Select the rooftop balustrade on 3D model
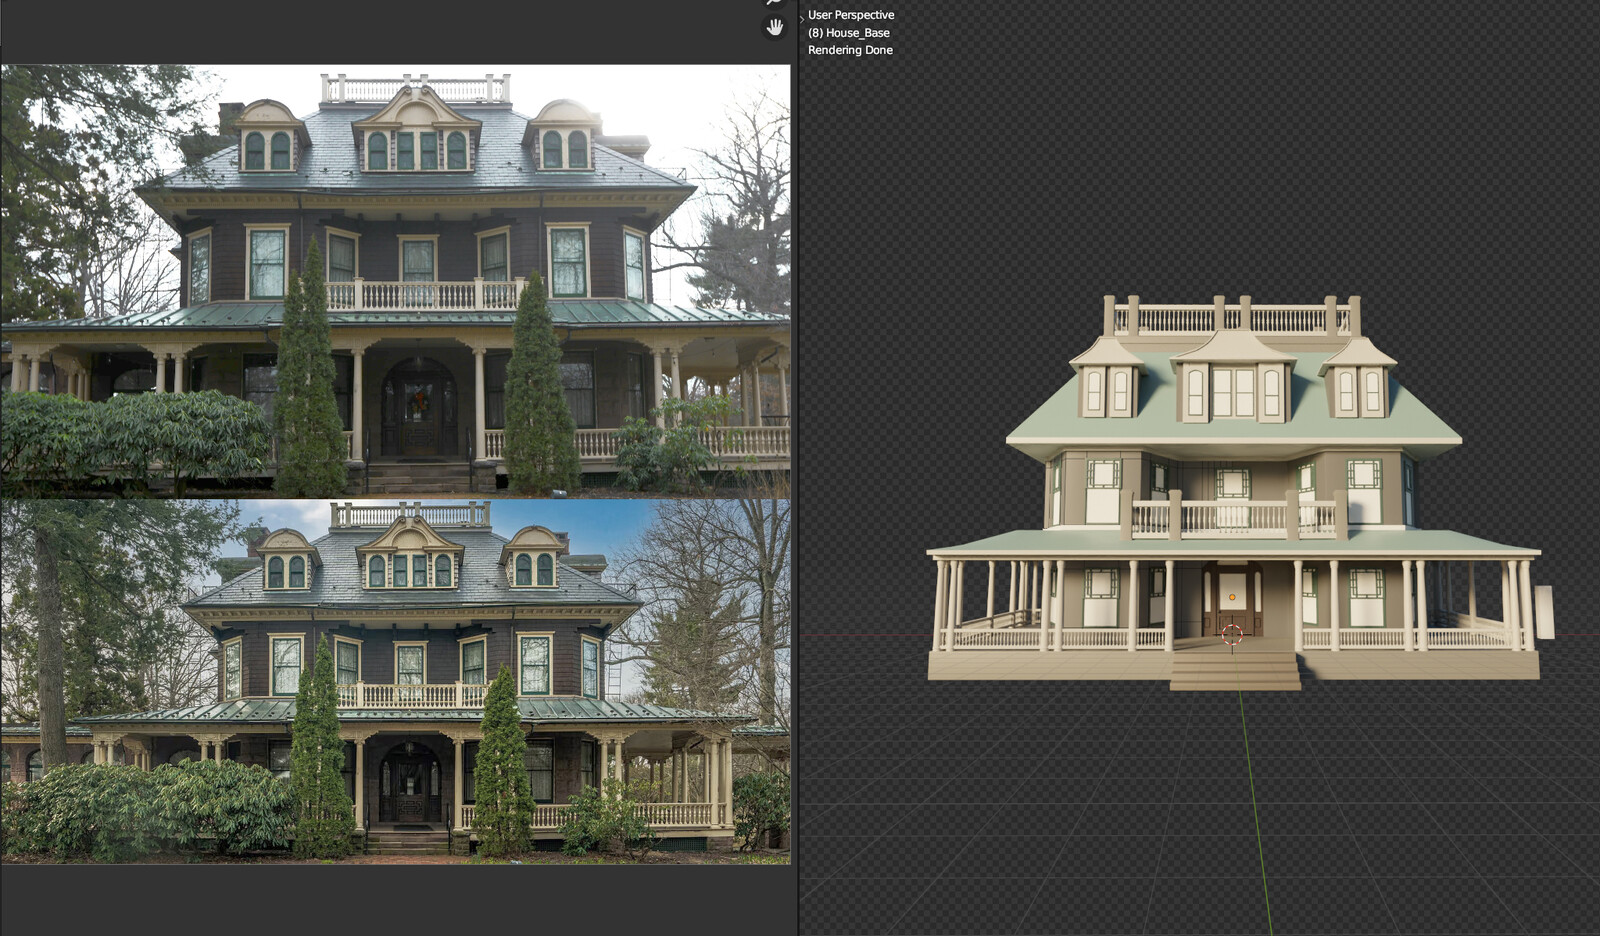 [1232, 317]
